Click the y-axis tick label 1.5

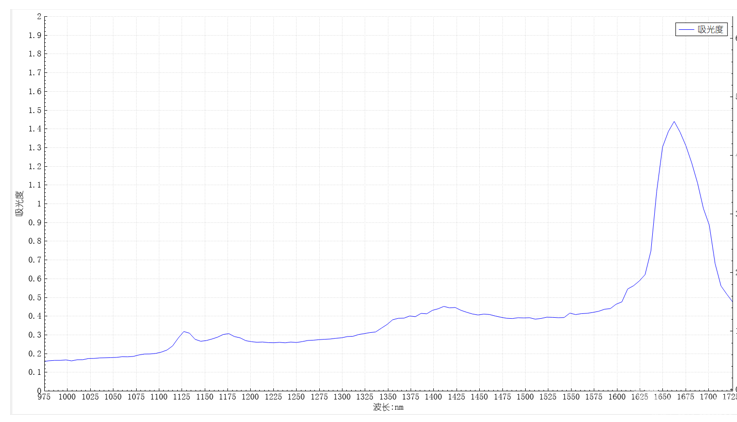[x=35, y=110]
